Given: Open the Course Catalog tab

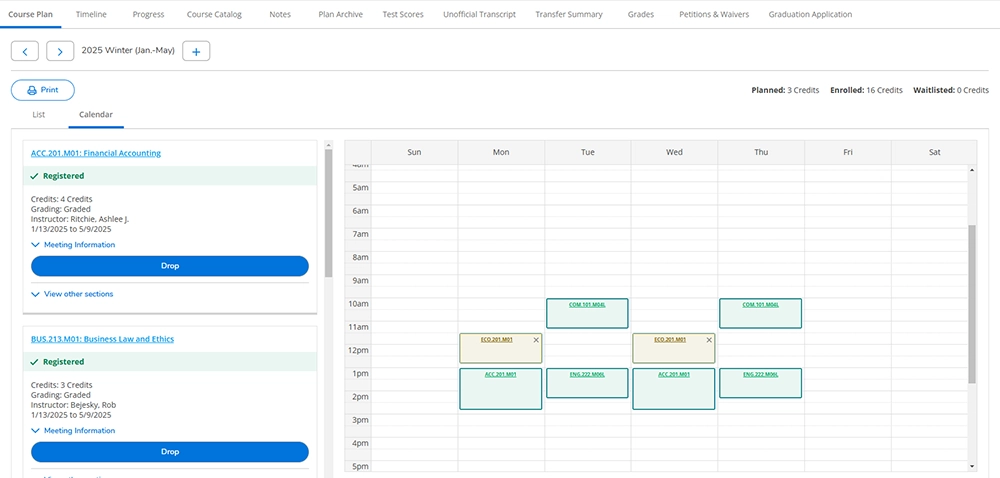Looking at the screenshot, I should pyautogui.click(x=215, y=15).
